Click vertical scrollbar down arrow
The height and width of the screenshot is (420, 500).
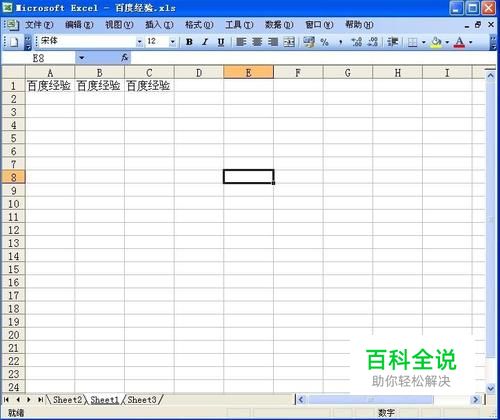pyautogui.click(x=490, y=388)
